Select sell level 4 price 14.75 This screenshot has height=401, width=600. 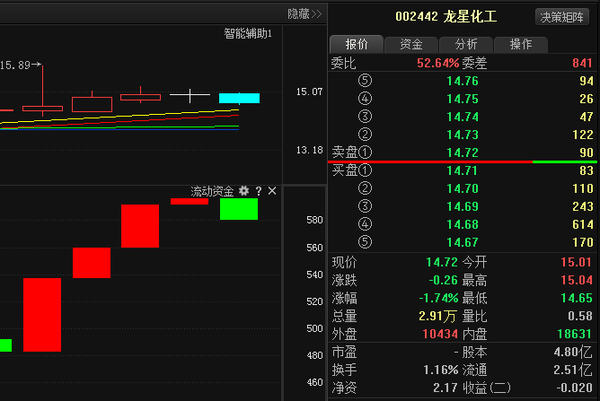click(x=463, y=99)
